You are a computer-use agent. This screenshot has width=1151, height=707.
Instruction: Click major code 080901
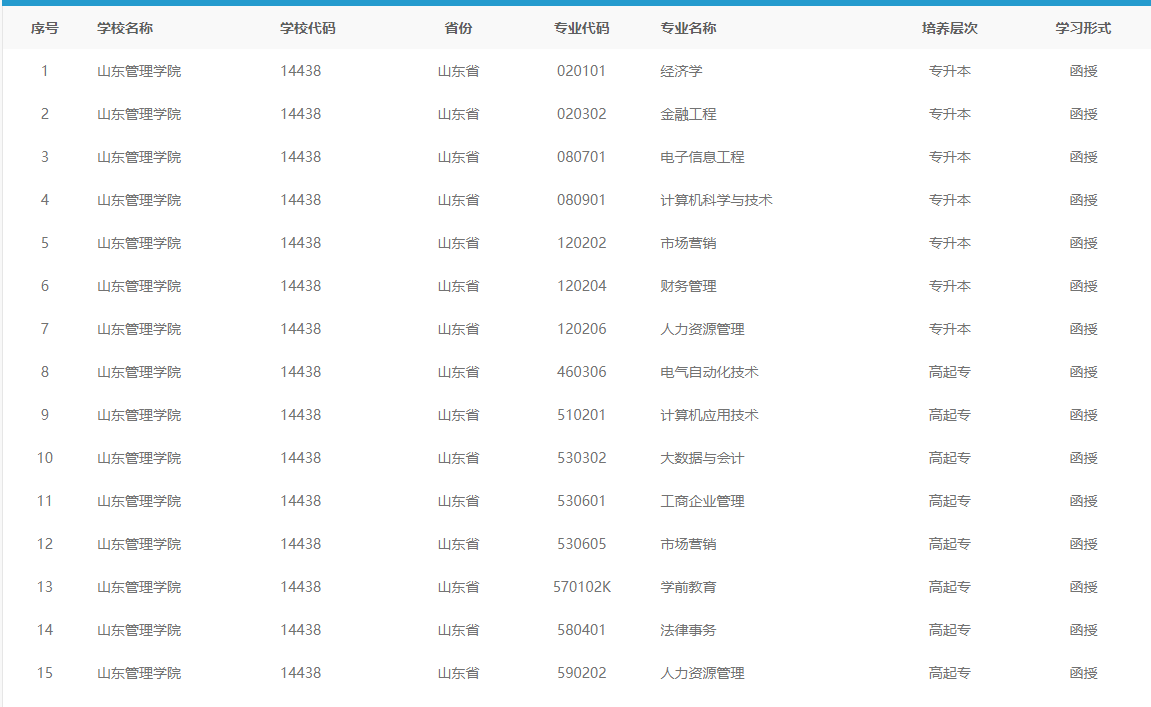tap(581, 200)
